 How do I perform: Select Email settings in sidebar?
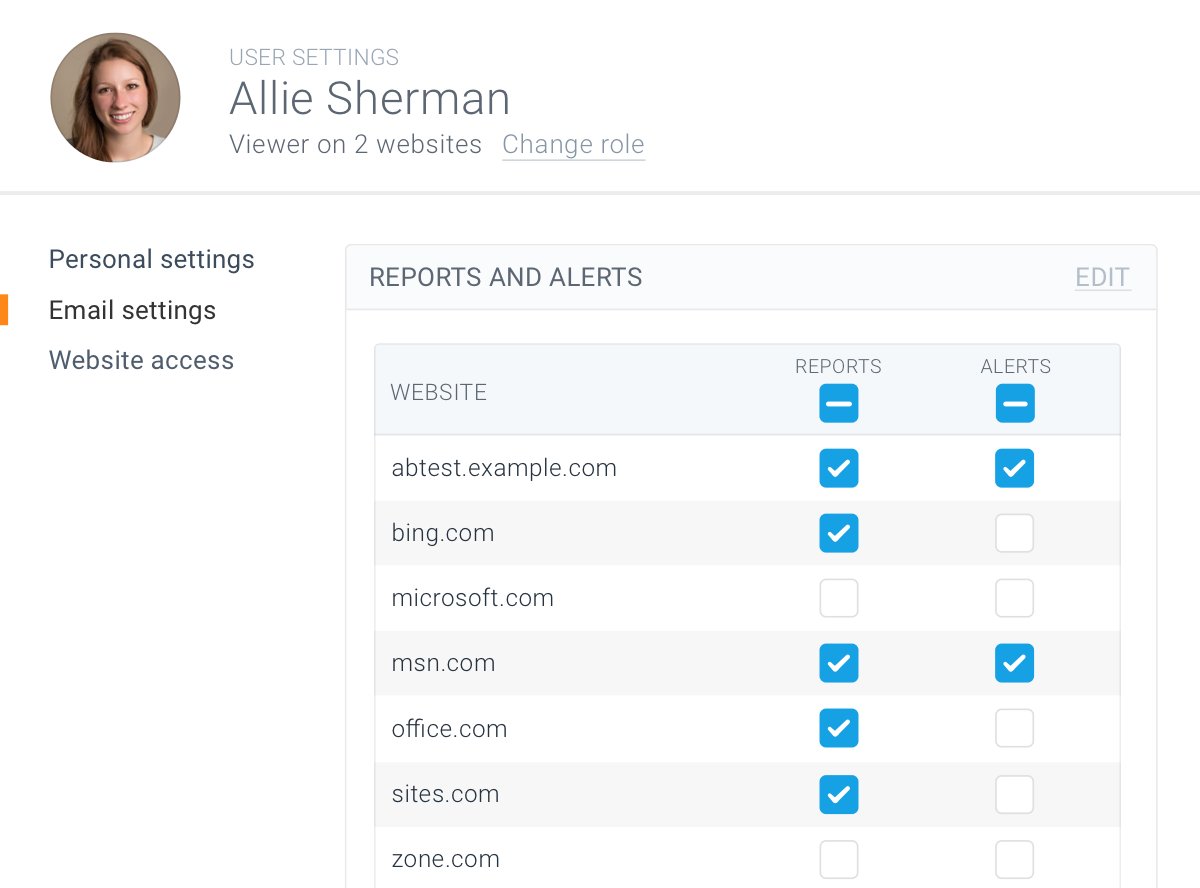133,310
